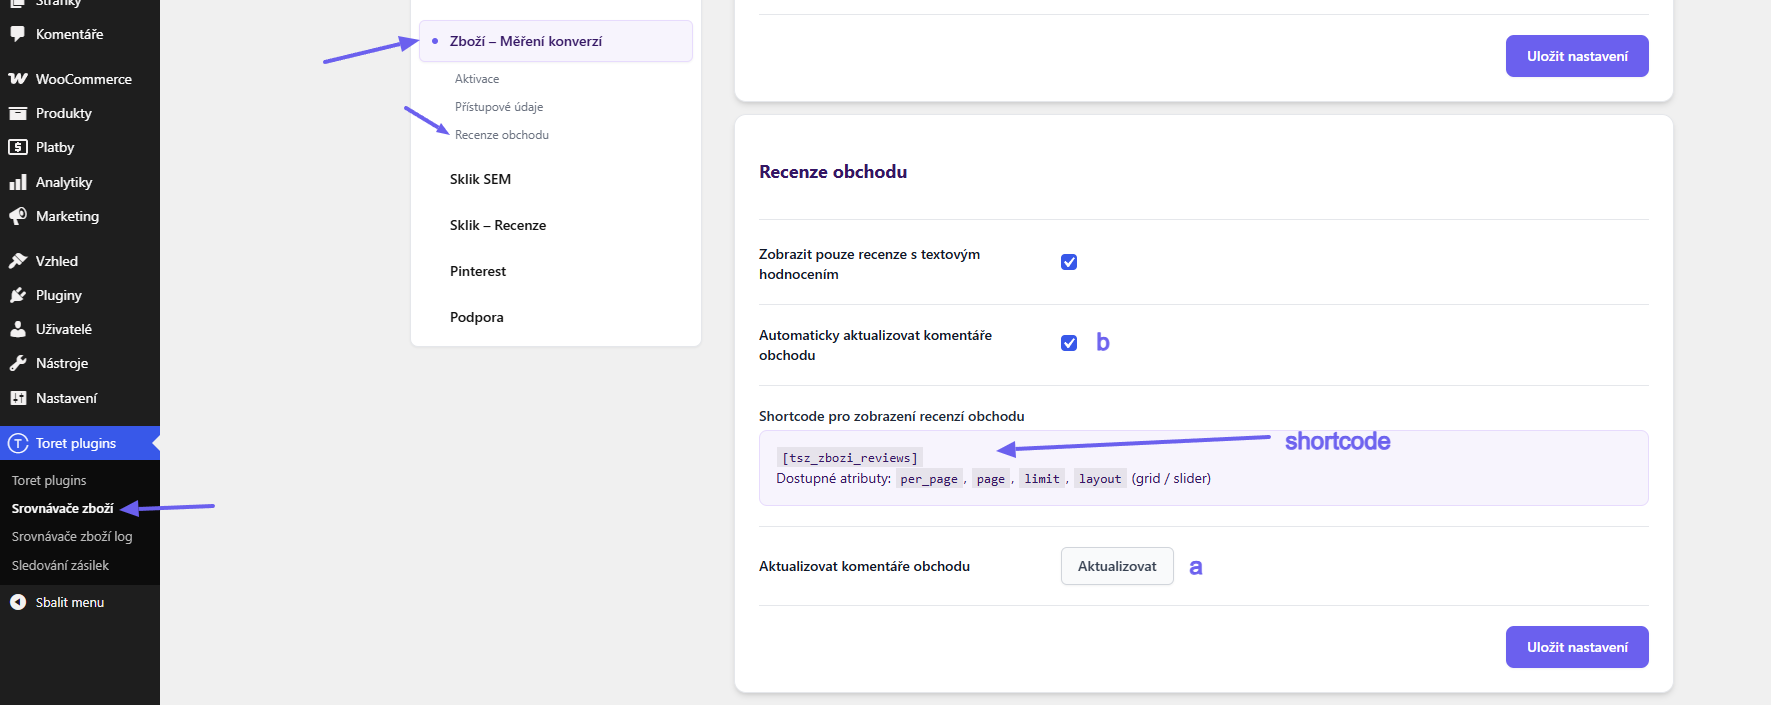Open the Nástroje menu
Image resolution: width=1771 pixels, height=705 pixels.
[62, 363]
